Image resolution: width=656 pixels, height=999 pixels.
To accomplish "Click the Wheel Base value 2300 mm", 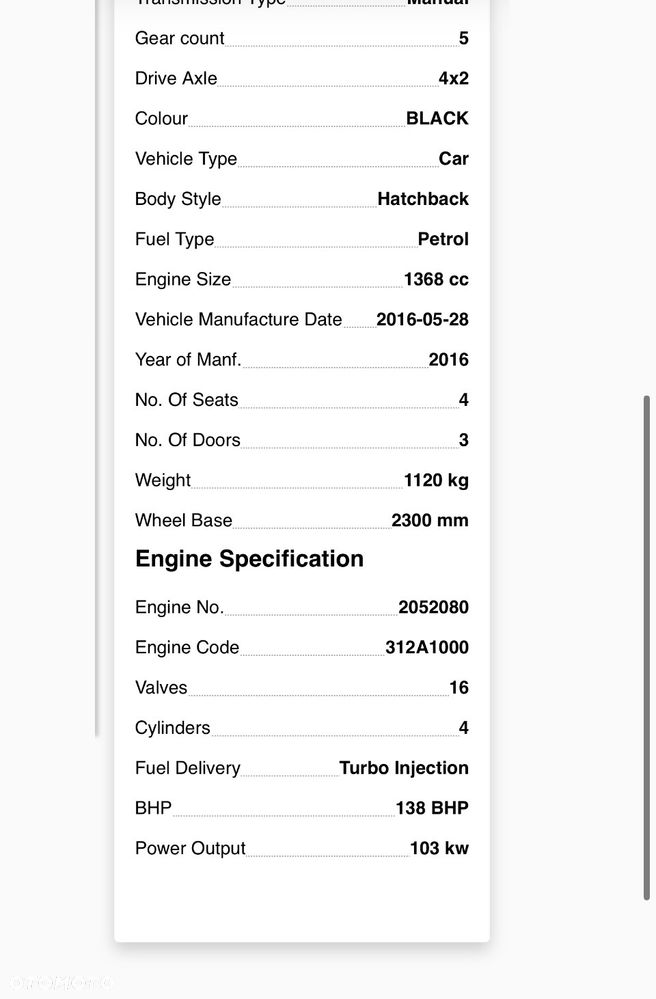I will [429, 520].
